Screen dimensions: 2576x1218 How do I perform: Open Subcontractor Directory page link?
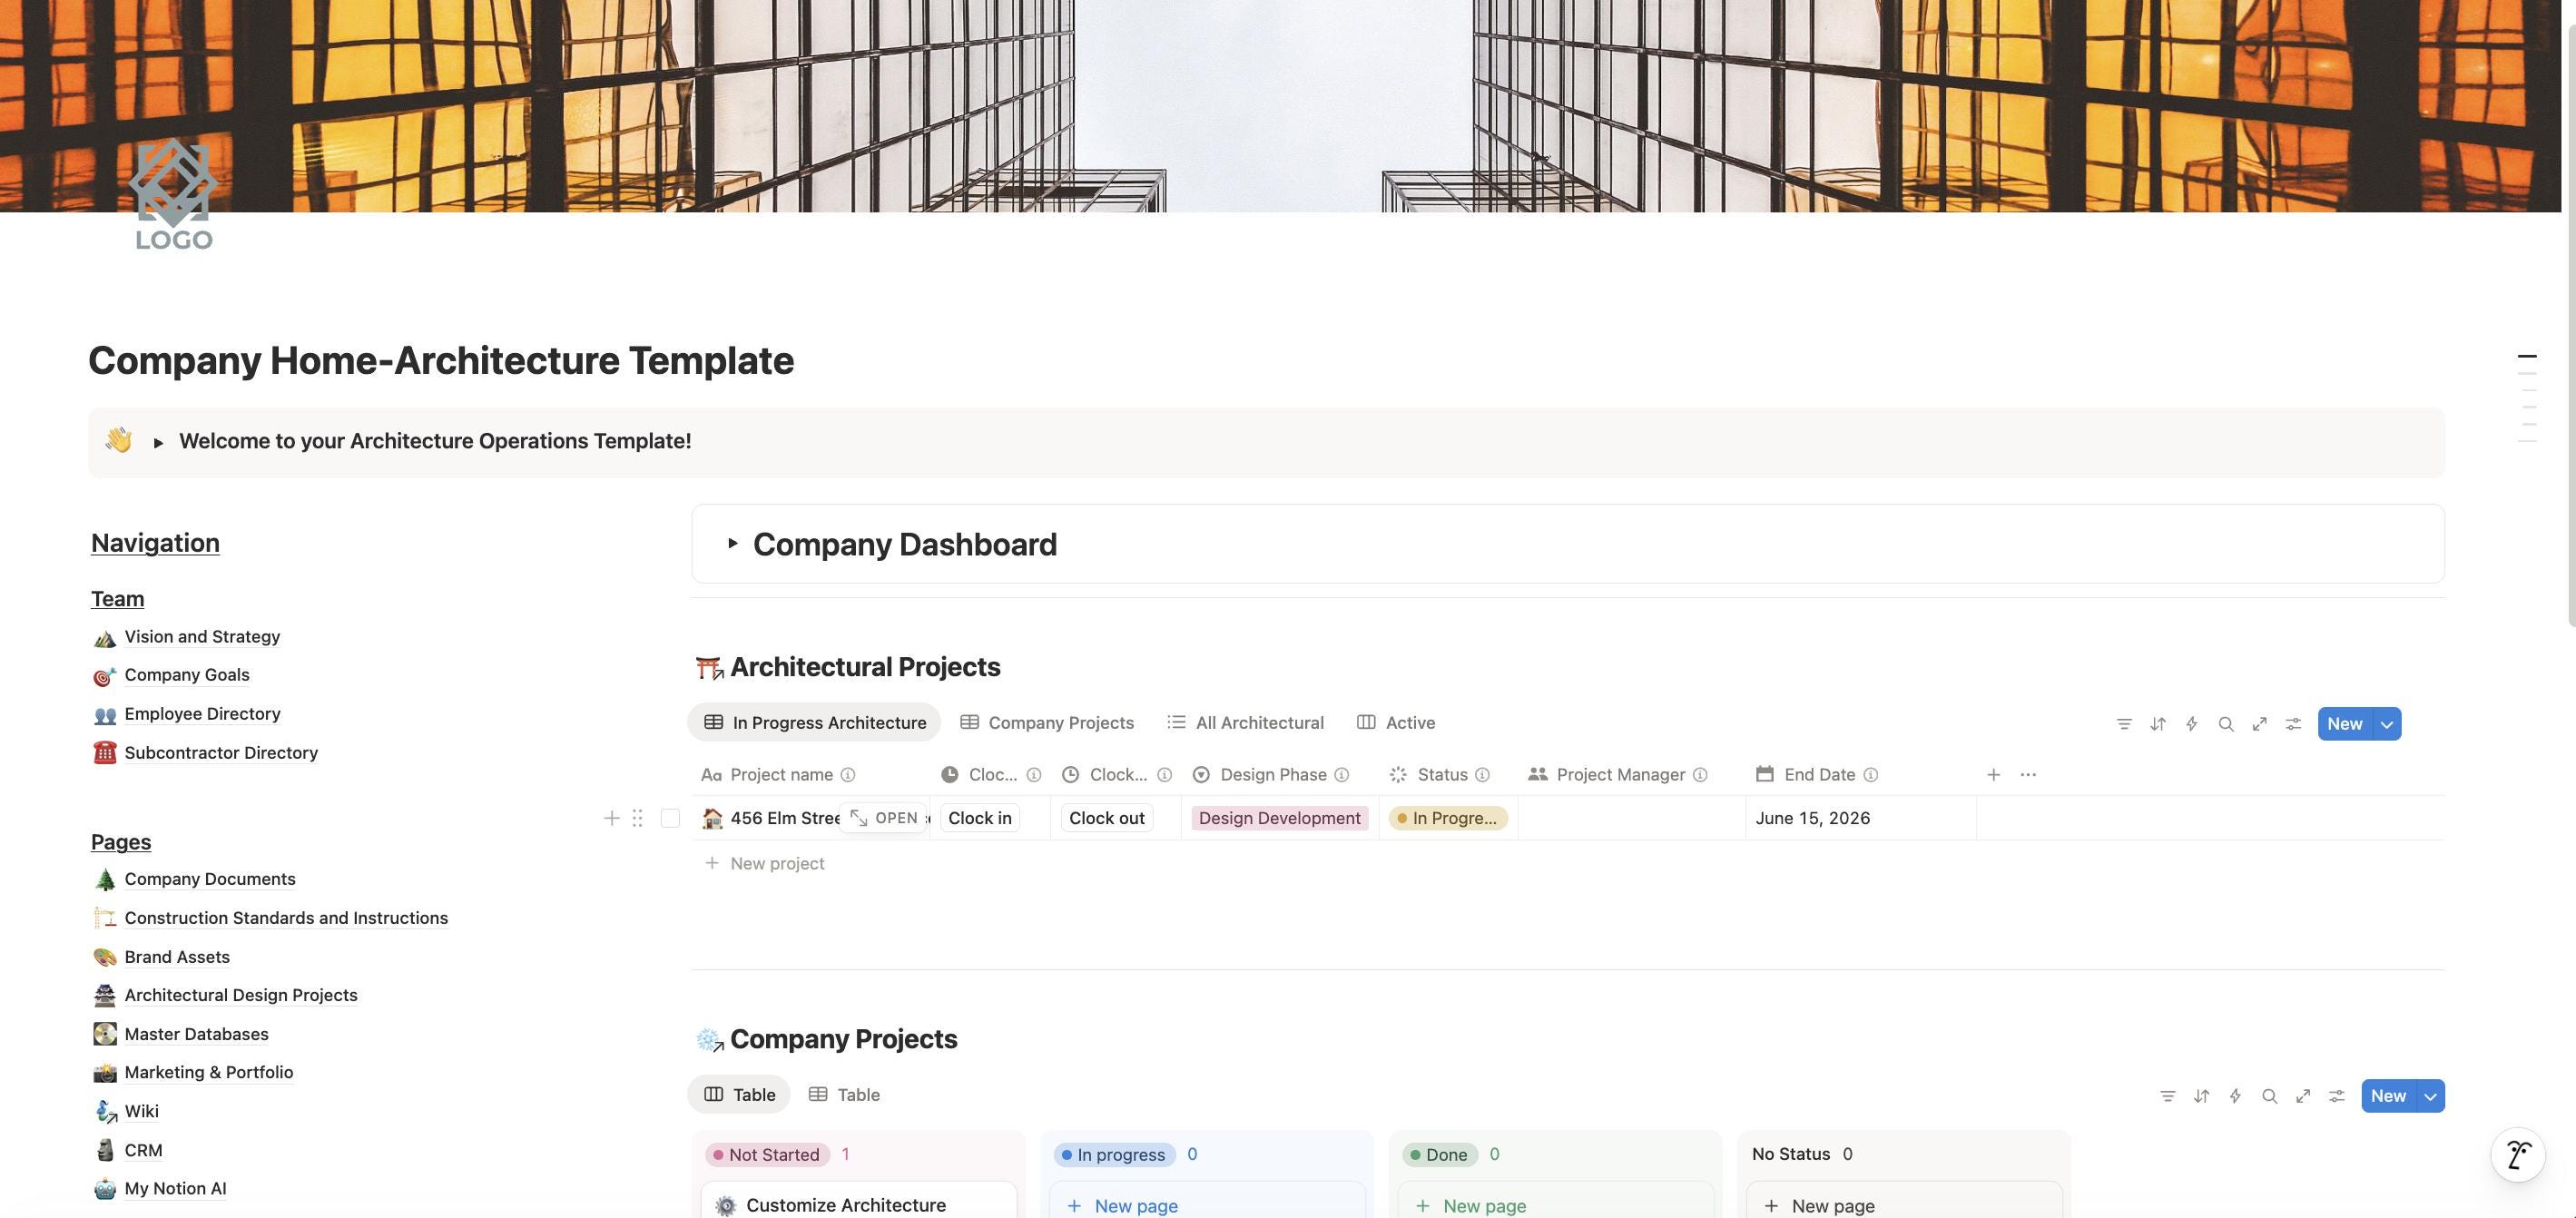tap(221, 753)
